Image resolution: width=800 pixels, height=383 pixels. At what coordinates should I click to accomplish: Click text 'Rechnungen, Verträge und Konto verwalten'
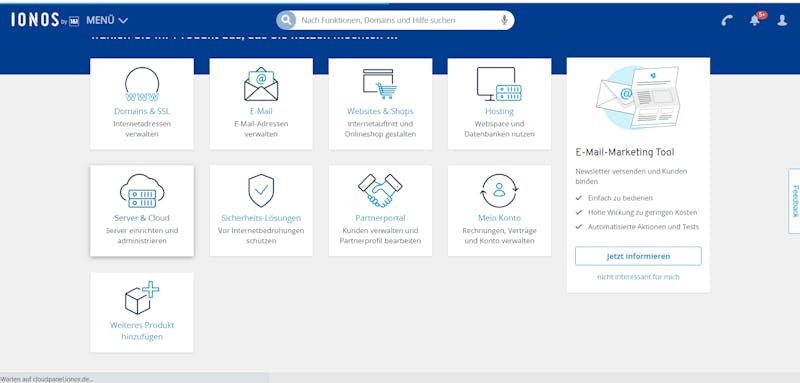coord(499,236)
